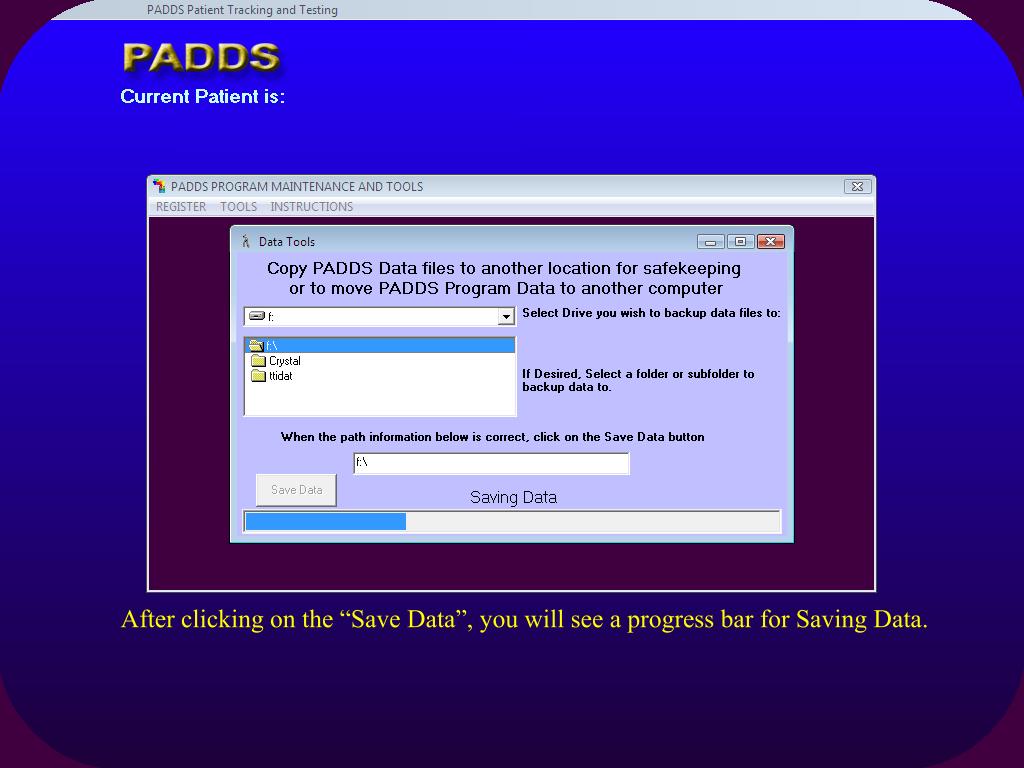
Task: Click the Save Data button
Action: (x=296, y=490)
